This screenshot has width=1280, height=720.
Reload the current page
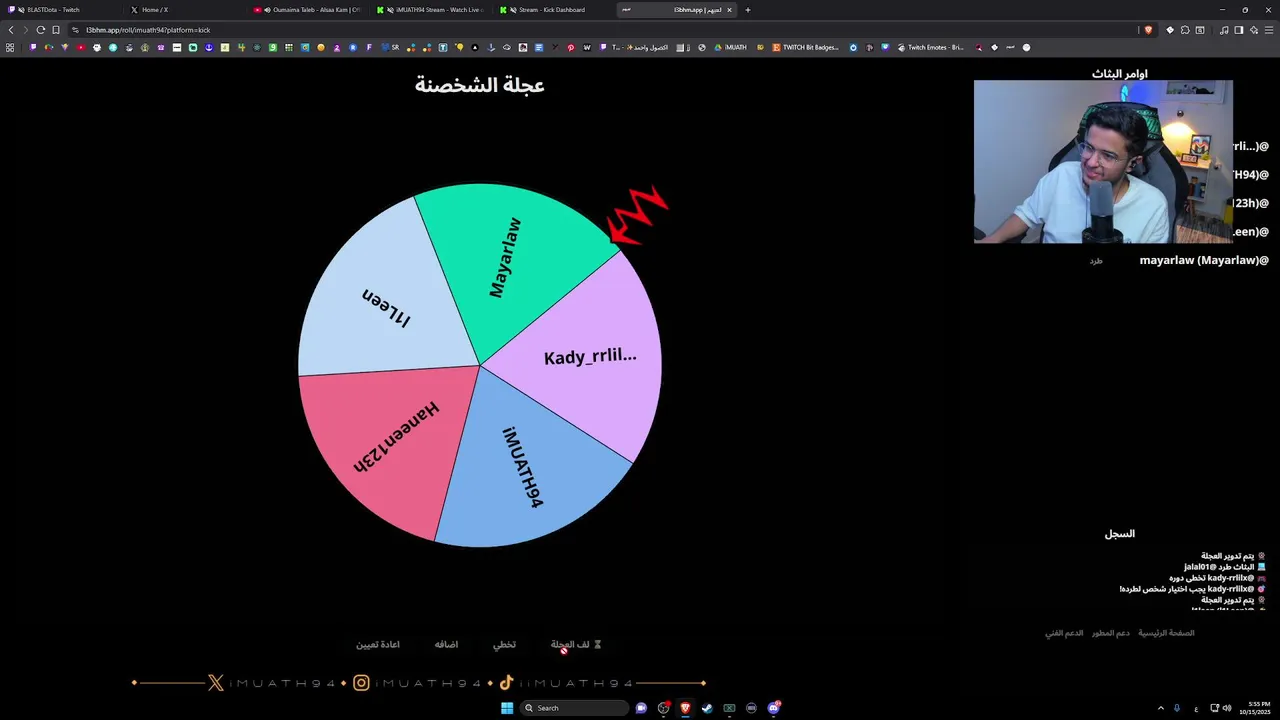[41, 30]
